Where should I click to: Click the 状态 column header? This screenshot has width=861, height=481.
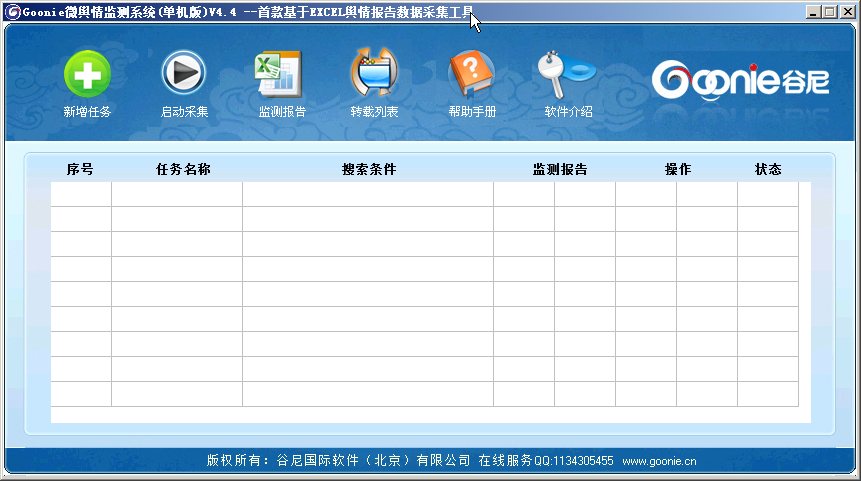coord(768,169)
